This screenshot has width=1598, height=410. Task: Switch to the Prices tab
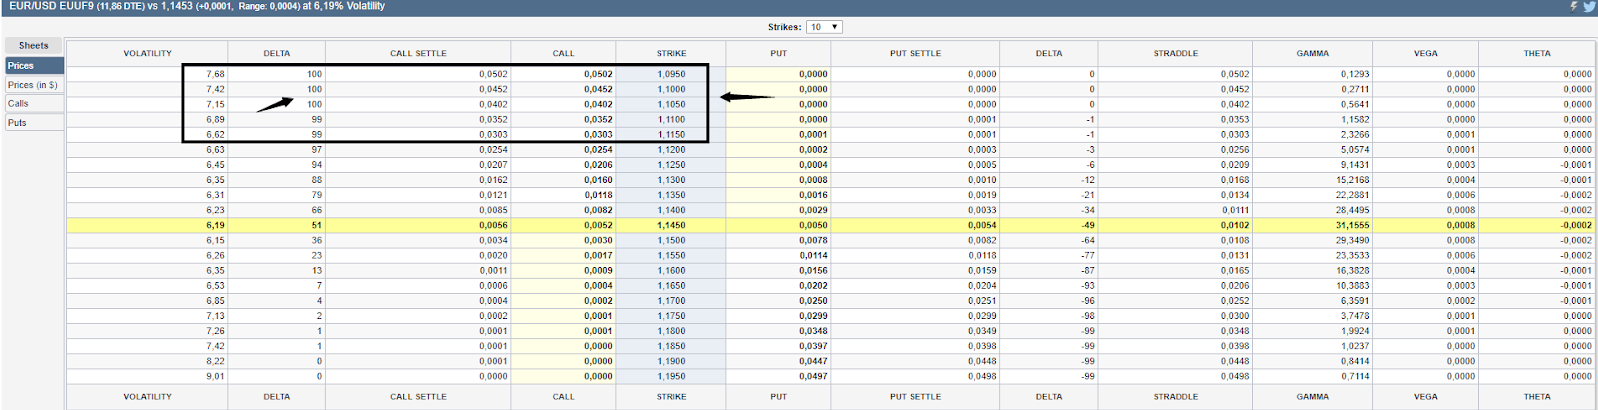(x=34, y=65)
